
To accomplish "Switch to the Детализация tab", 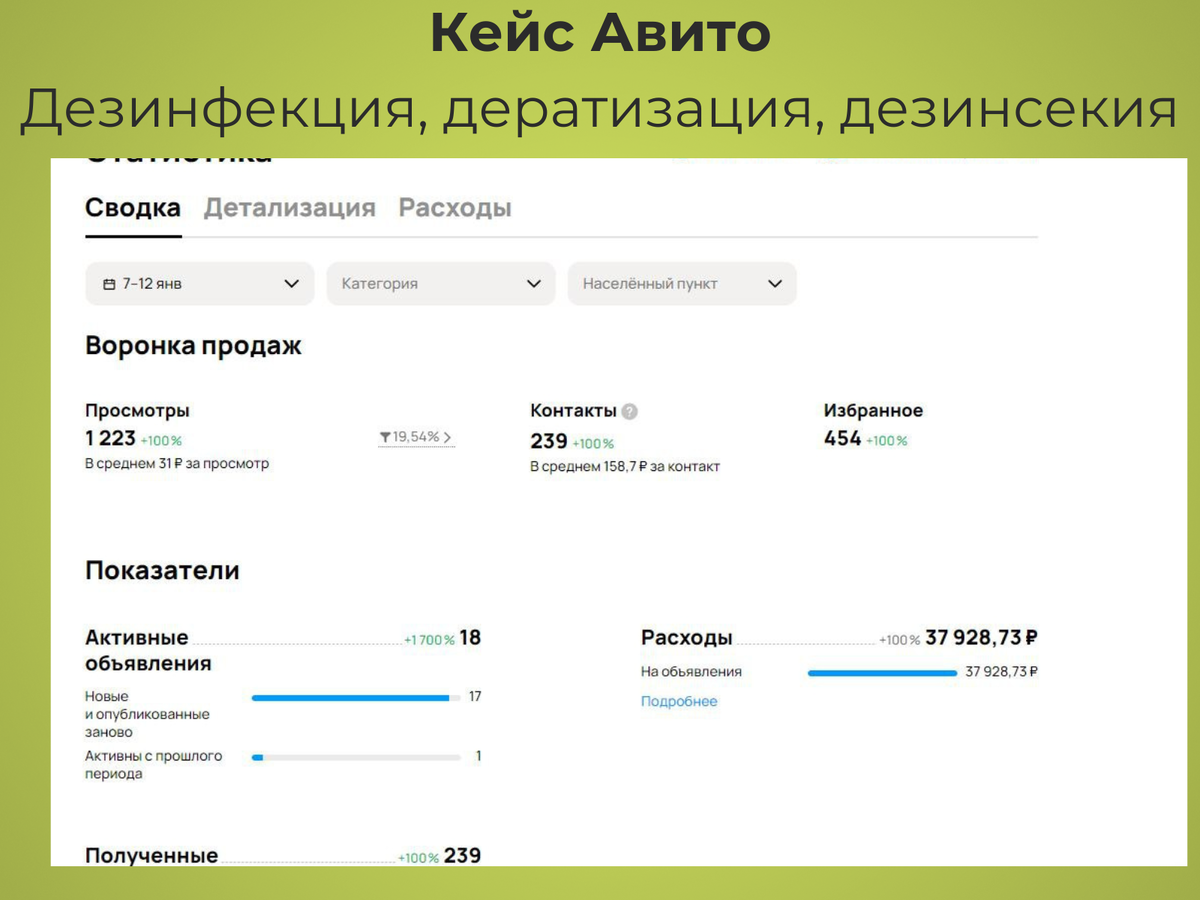I will (x=290, y=208).
